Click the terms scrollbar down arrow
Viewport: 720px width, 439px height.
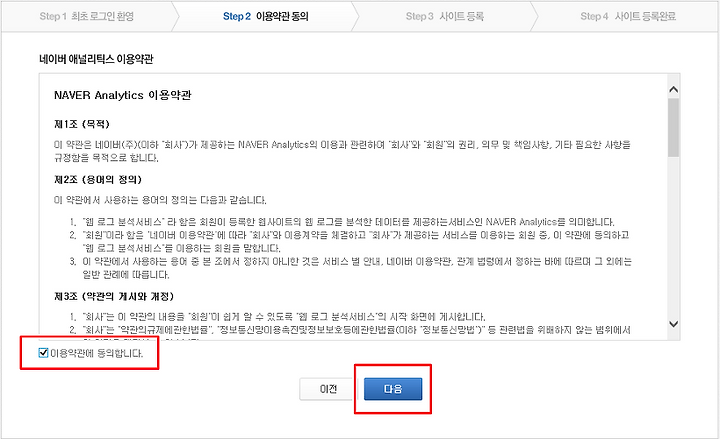[673, 324]
